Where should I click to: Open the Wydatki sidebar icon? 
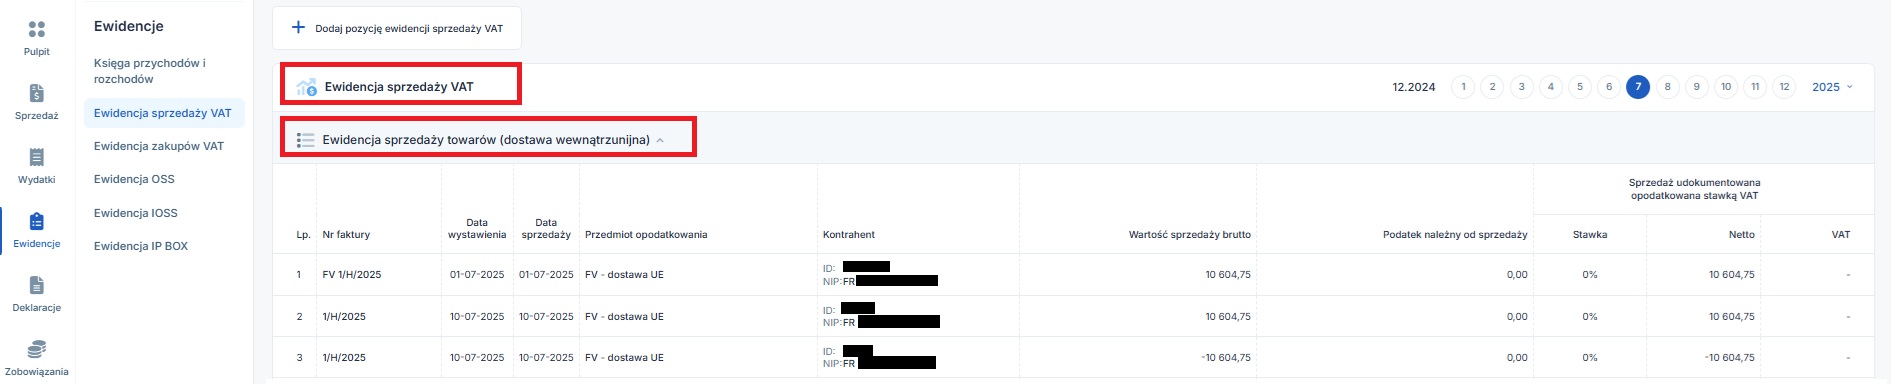coord(37,157)
